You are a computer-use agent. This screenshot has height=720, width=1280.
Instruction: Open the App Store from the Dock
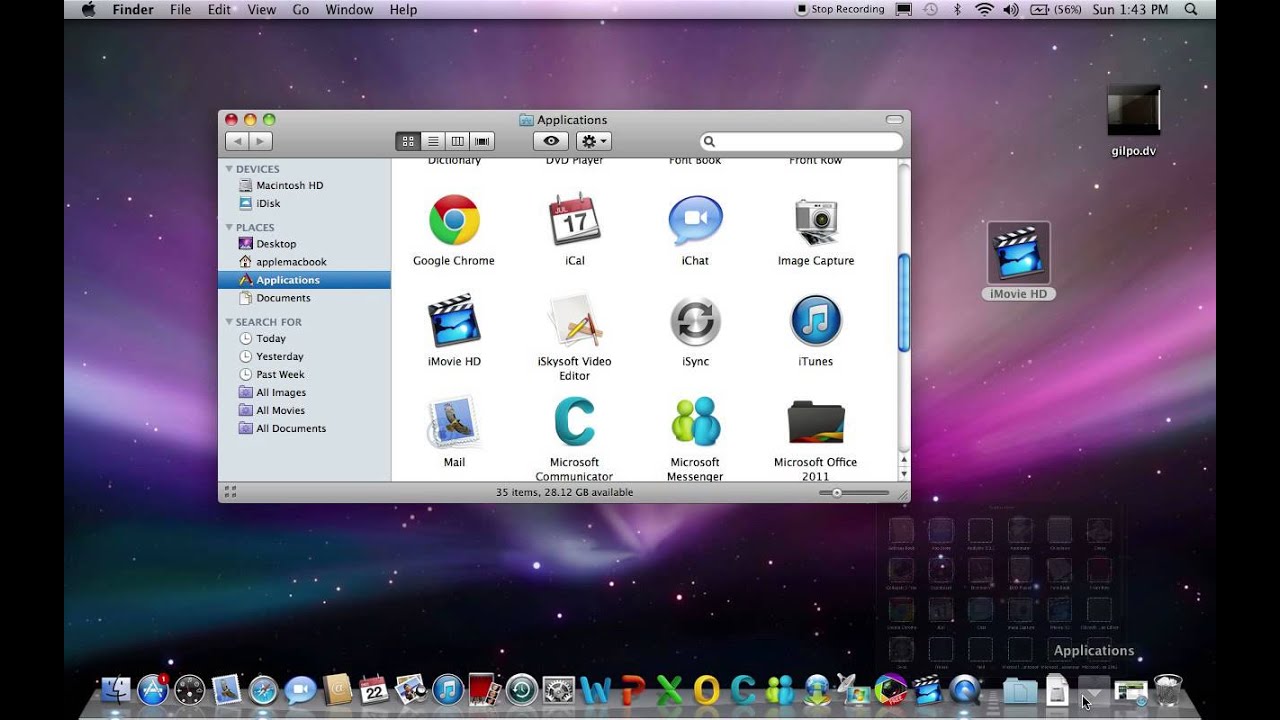coord(153,689)
